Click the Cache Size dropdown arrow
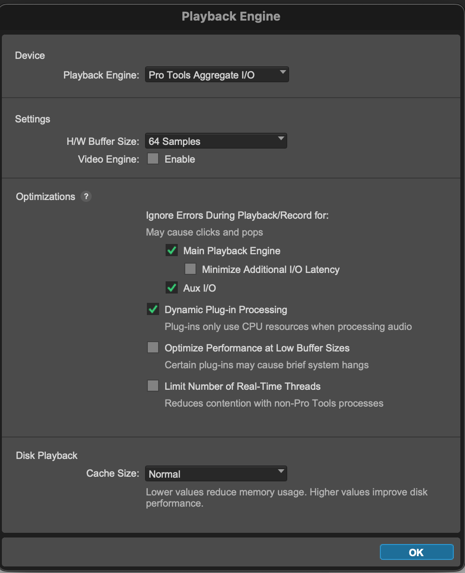465x573 pixels. tap(281, 471)
